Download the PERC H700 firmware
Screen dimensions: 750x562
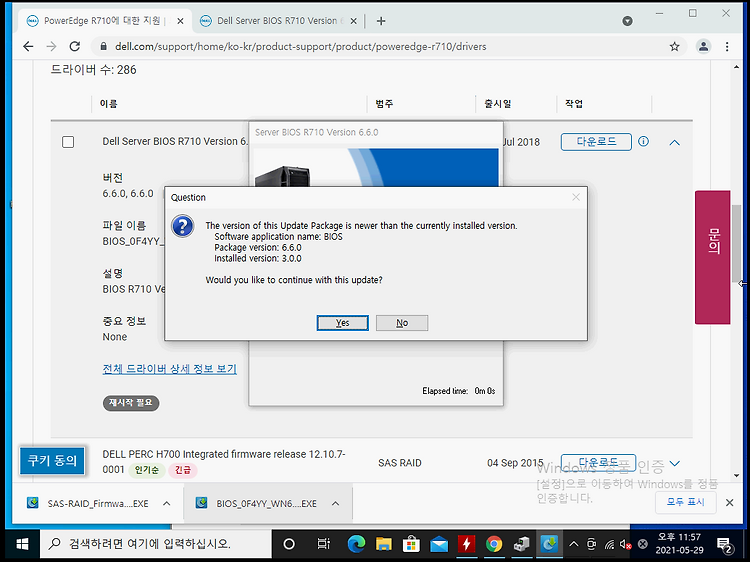[x=598, y=463]
